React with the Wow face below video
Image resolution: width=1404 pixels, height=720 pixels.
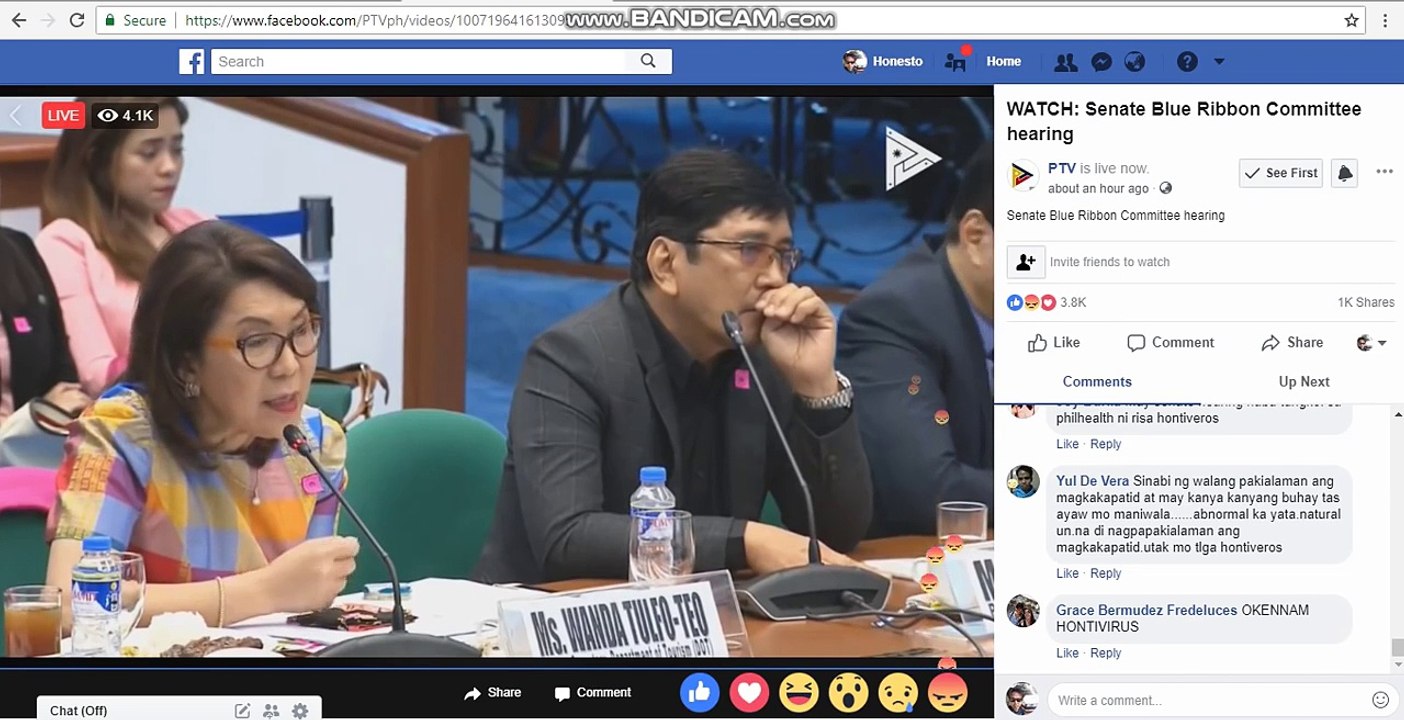pyautogui.click(x=848, y=692)
